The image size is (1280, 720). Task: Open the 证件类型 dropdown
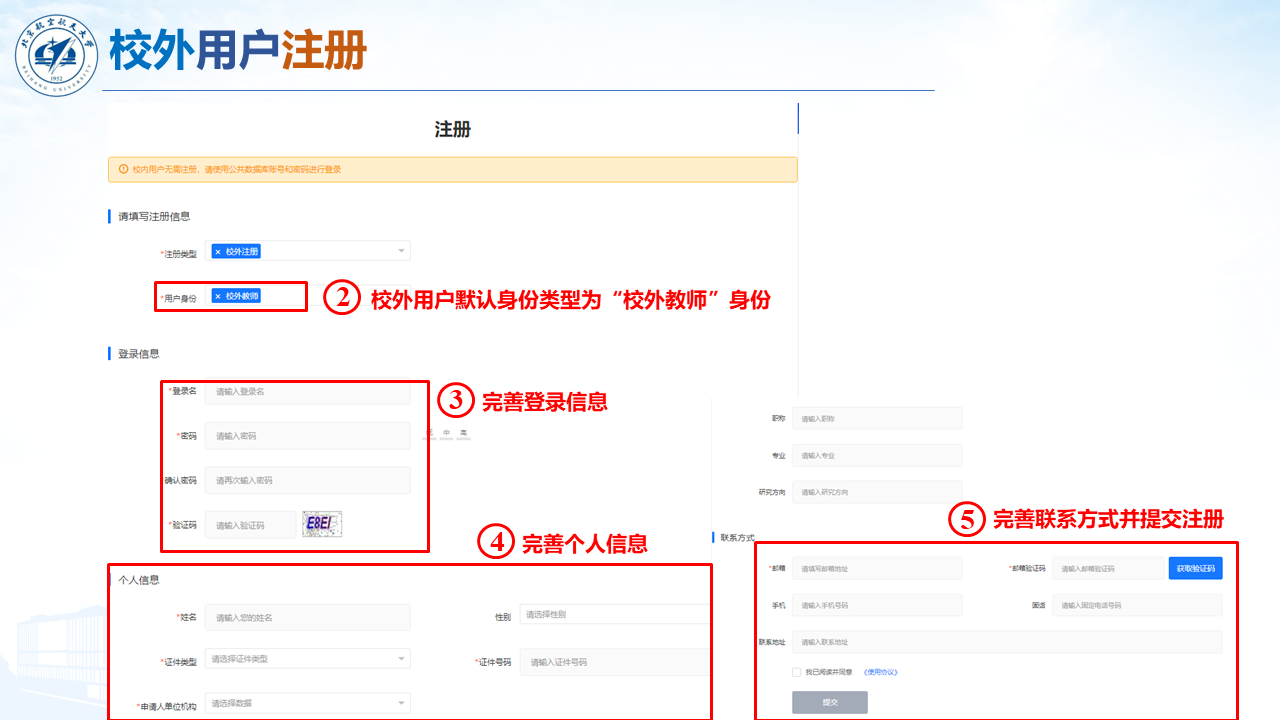[x=307, y=659]
